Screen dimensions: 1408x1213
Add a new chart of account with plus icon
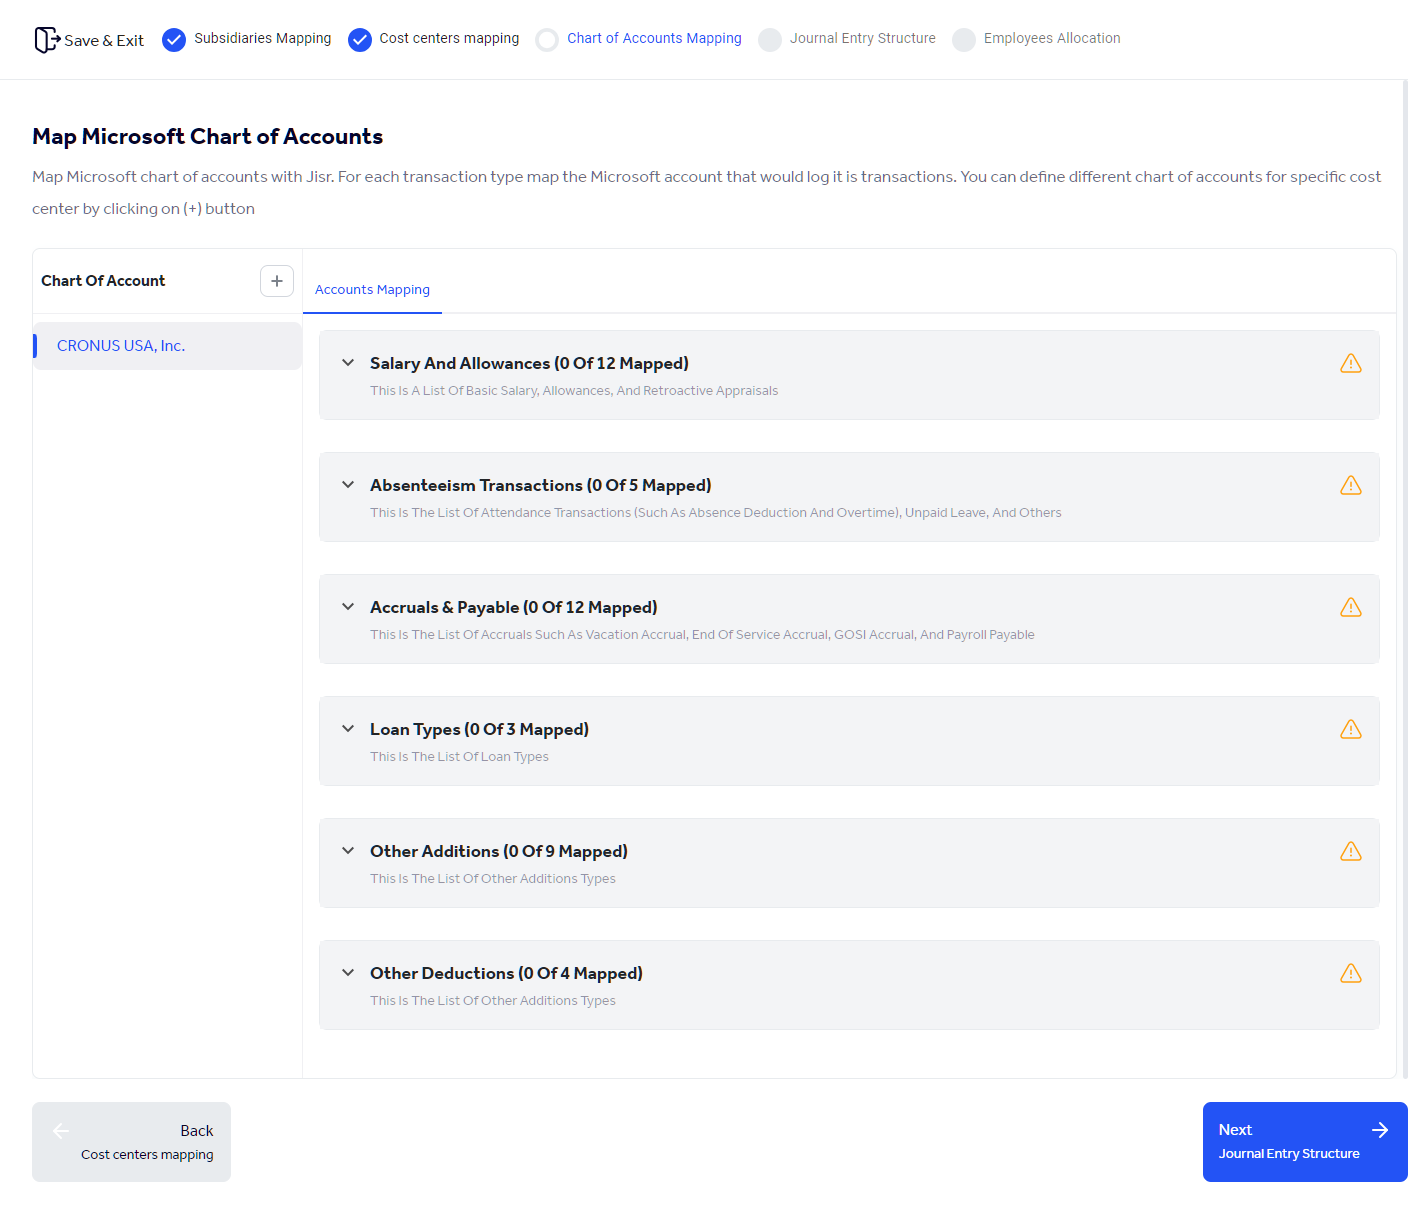point(277,281)
